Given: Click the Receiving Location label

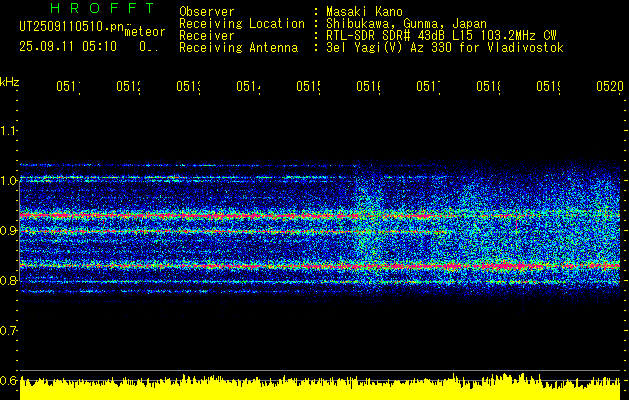Looking at the screenshot, I should (x=242, y=24).
